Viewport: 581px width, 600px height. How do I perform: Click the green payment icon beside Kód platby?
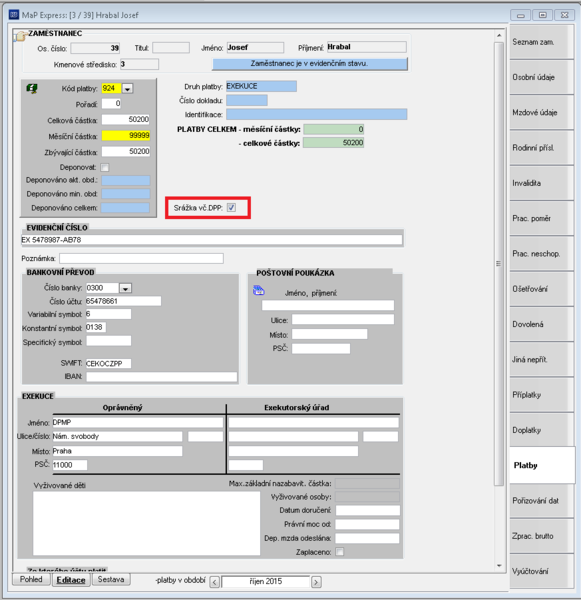(32, 89)
